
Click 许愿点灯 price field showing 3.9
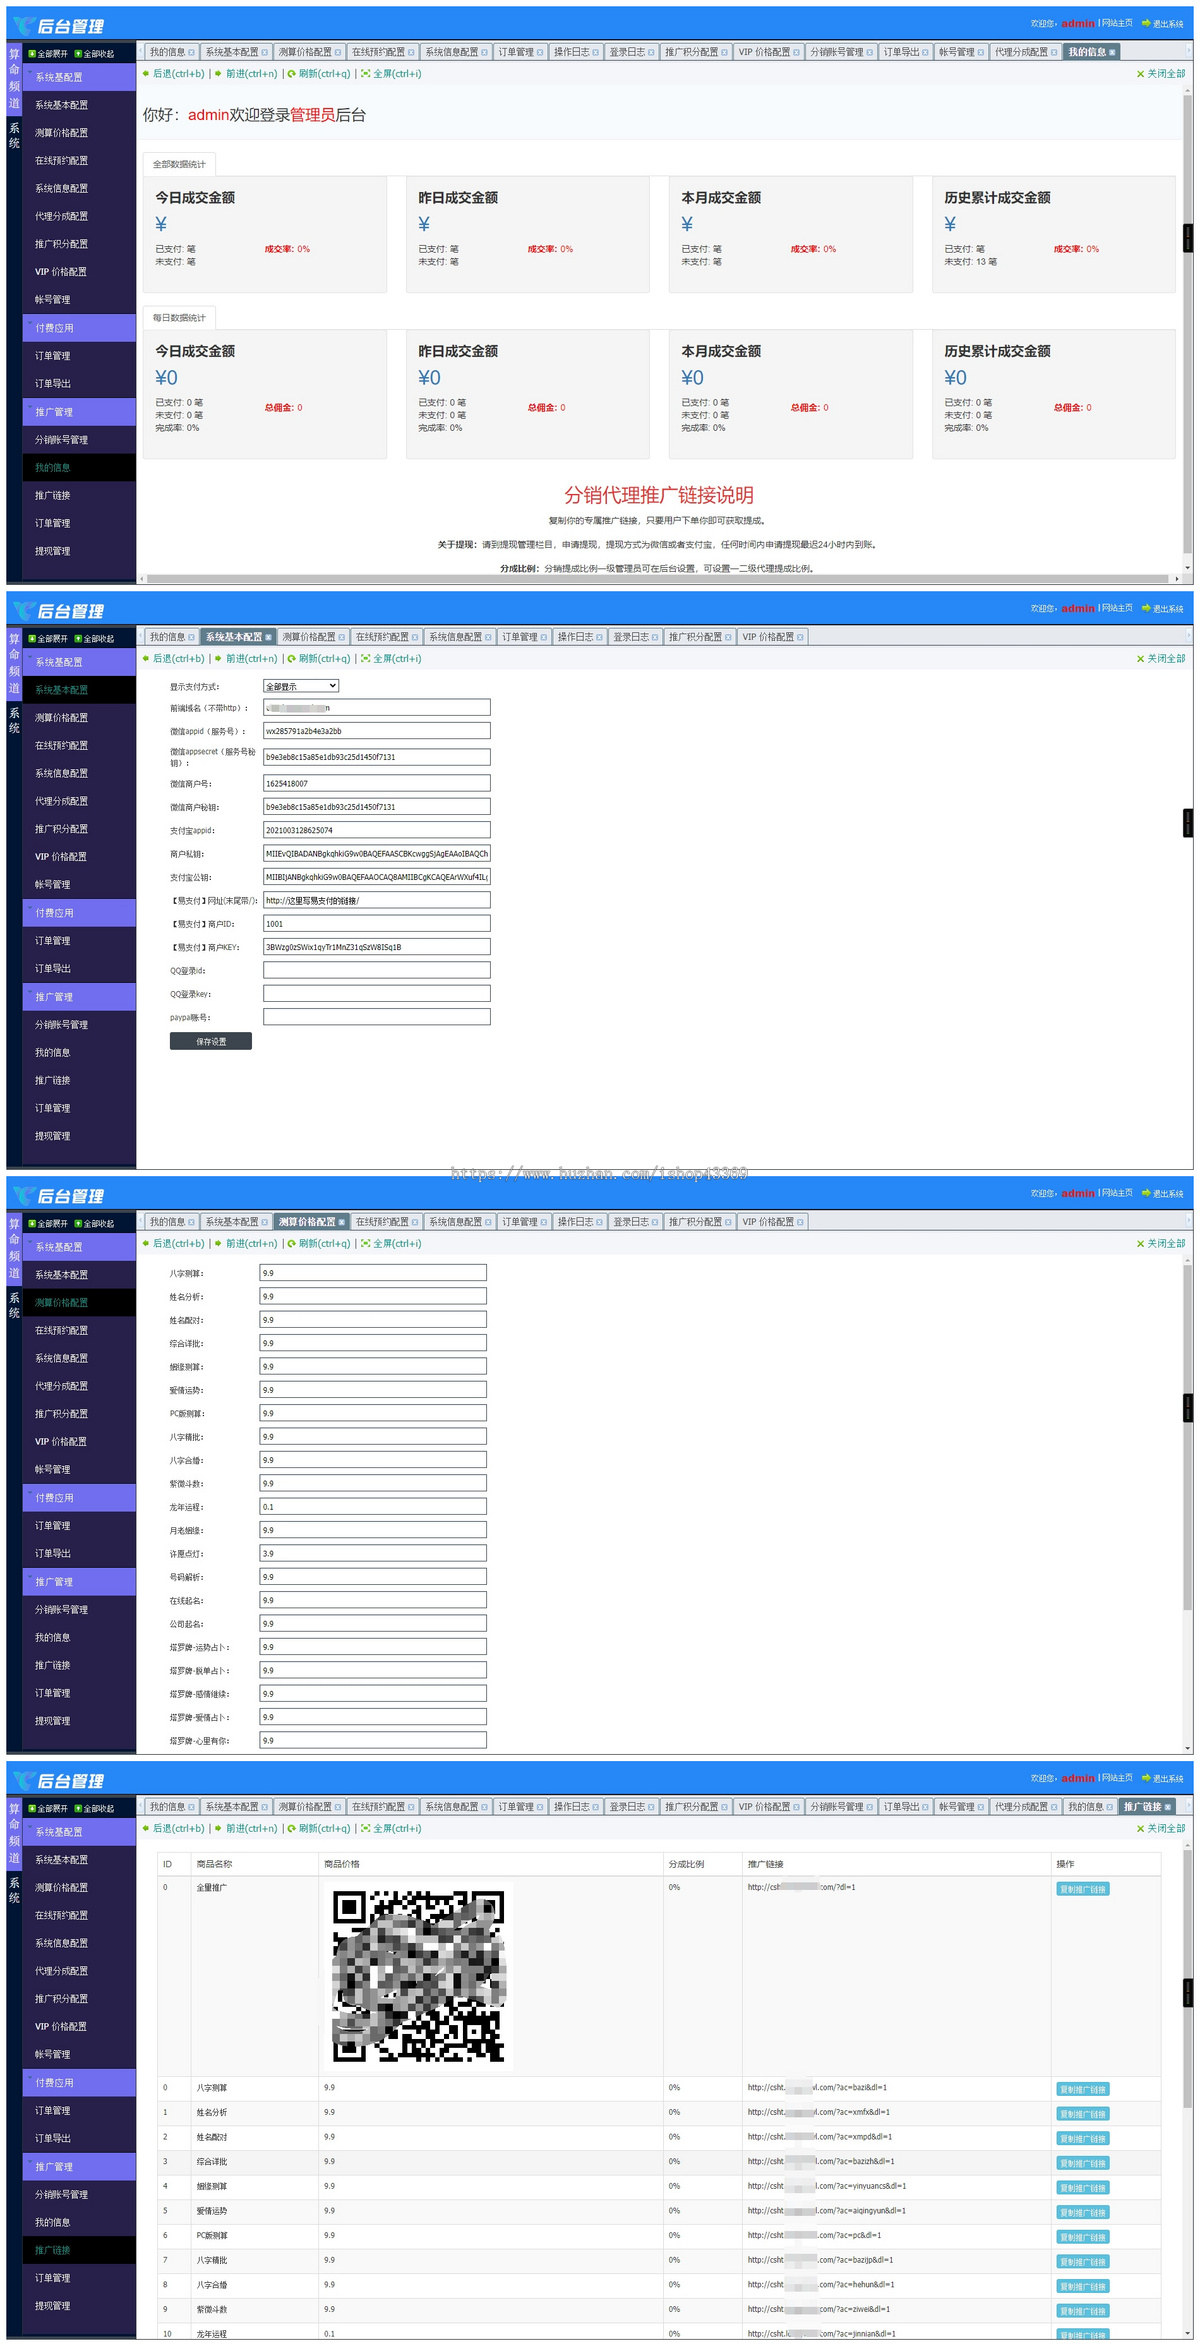coord(373,1553)
